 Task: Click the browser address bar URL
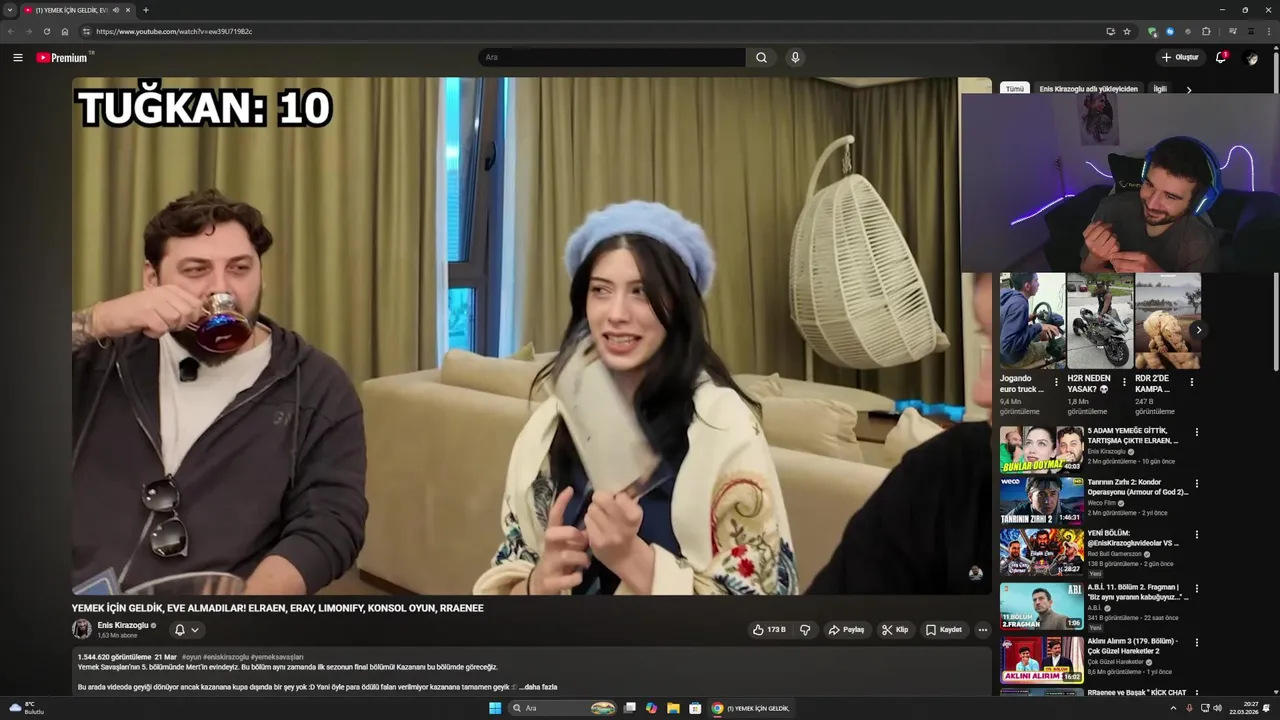[174, 31]
